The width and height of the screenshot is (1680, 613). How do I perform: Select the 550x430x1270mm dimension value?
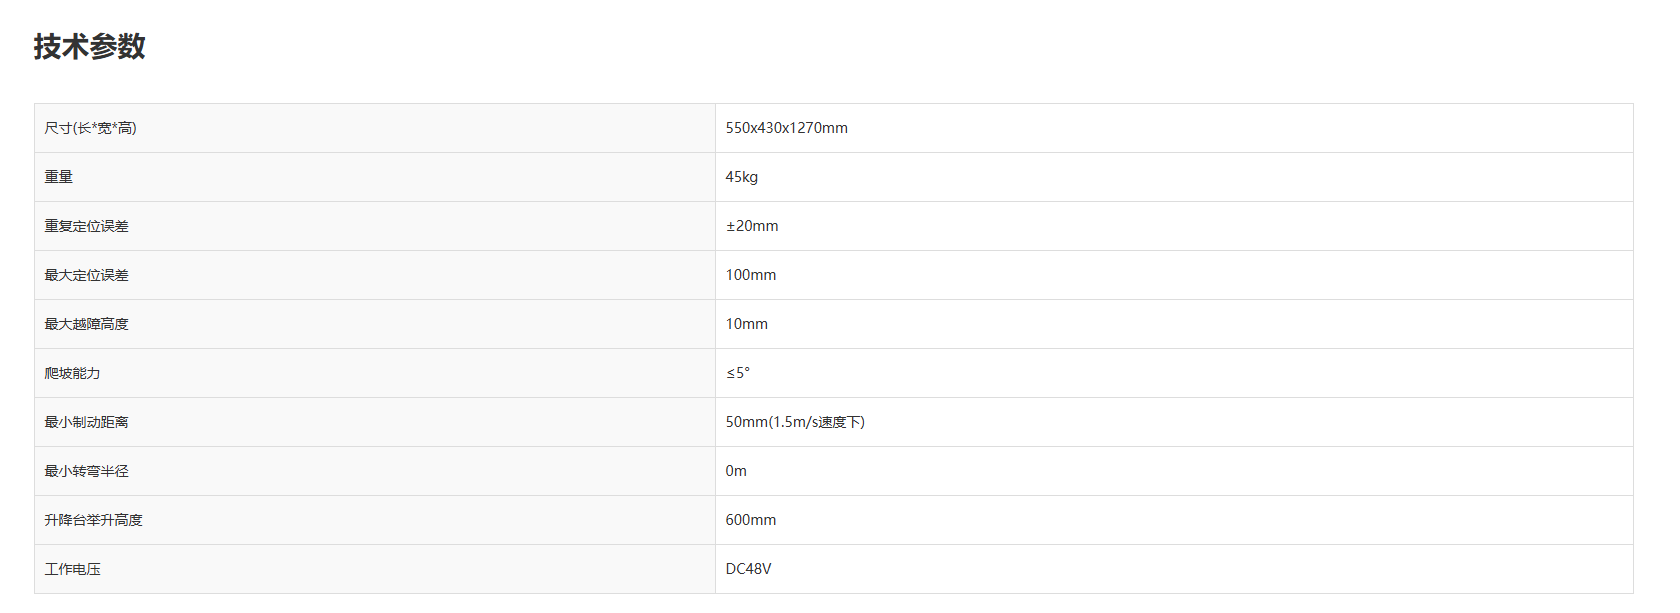(786, 128)
